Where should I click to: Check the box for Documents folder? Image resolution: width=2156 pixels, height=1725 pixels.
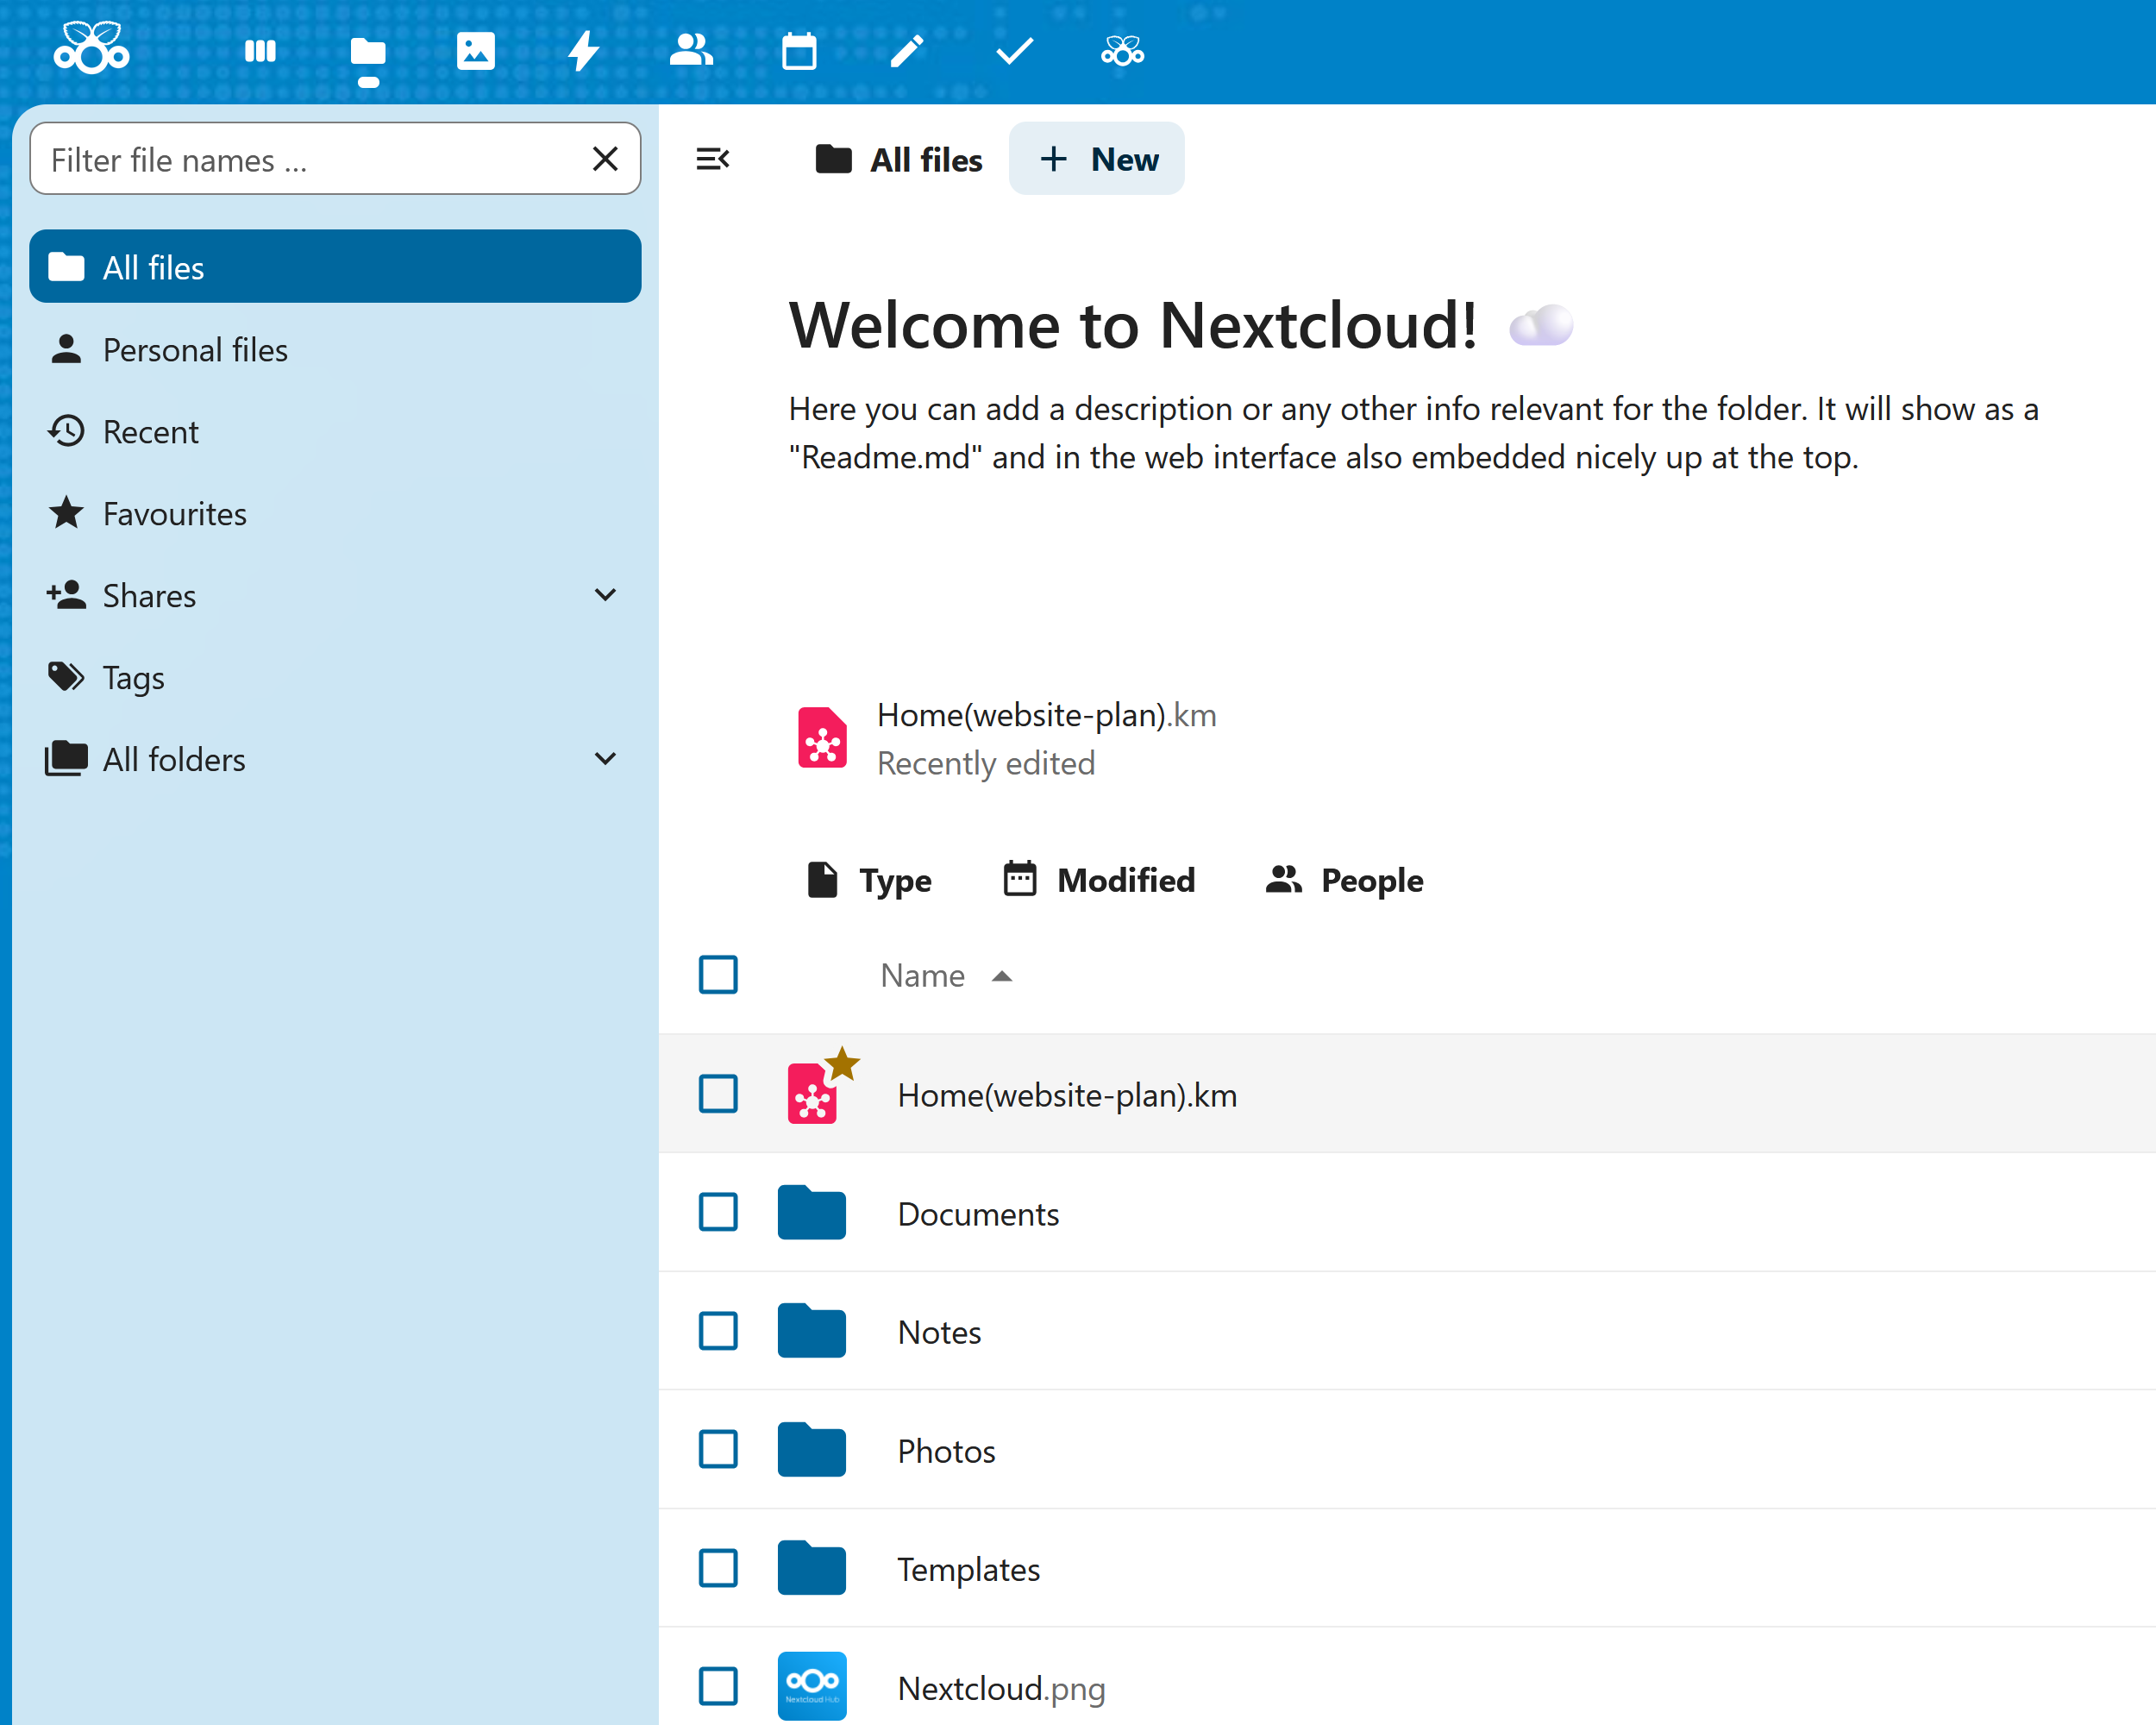[718, 1212]
